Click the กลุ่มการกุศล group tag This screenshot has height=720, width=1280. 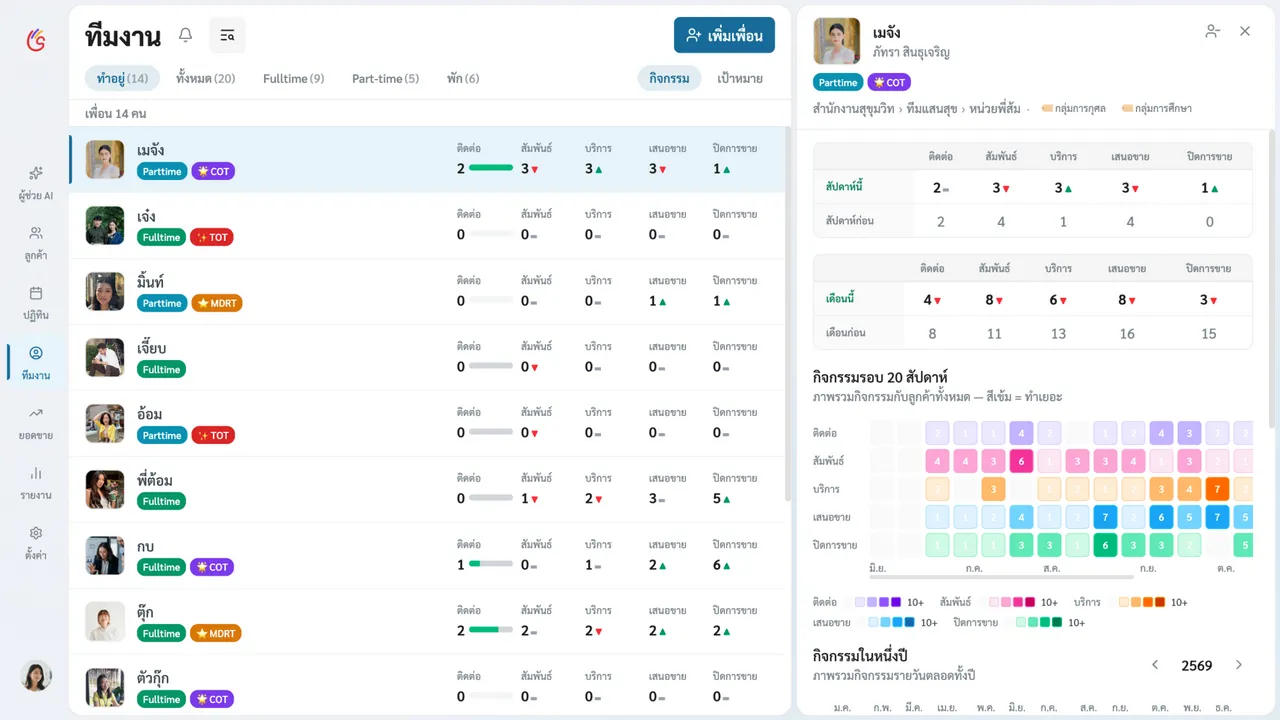(1073, 108)
